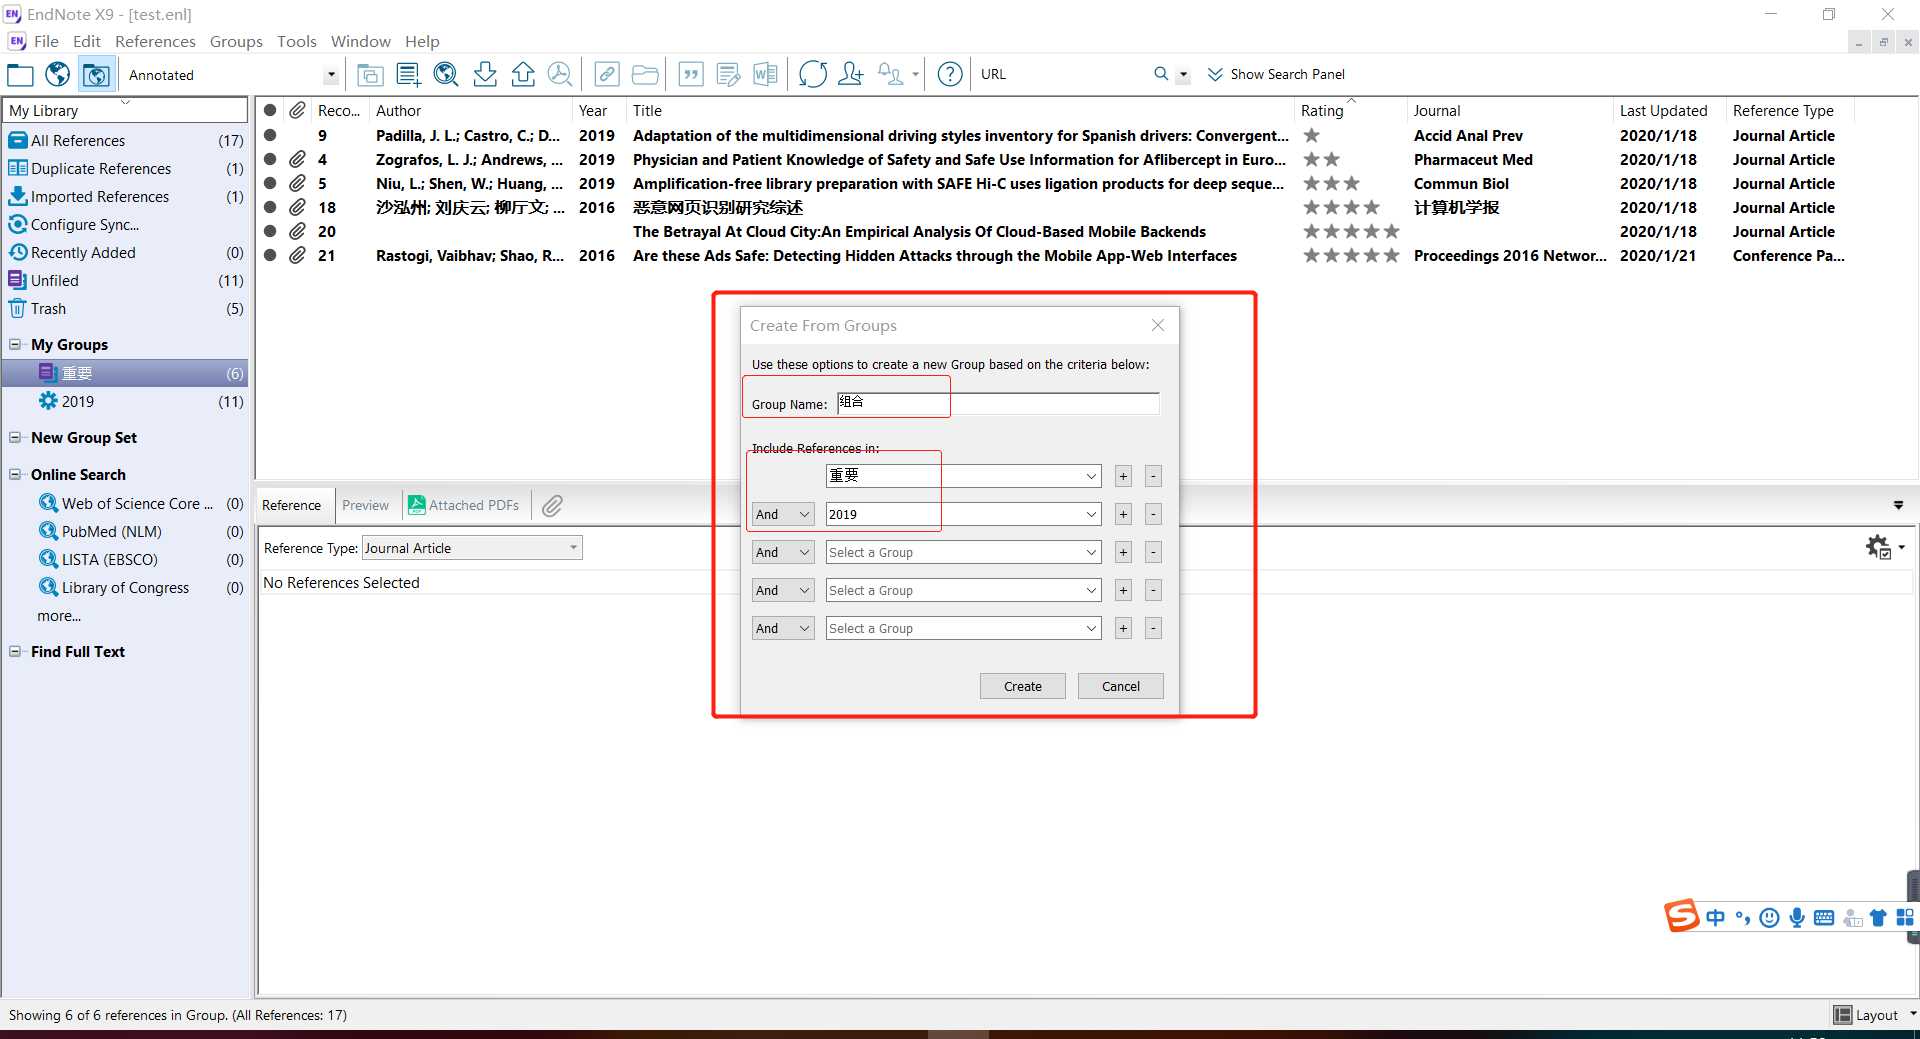Click the Find Full Text toolbar icon
Image resolution: width=1920 pixels, height=1039 pixels.
(x=560, y=74)
